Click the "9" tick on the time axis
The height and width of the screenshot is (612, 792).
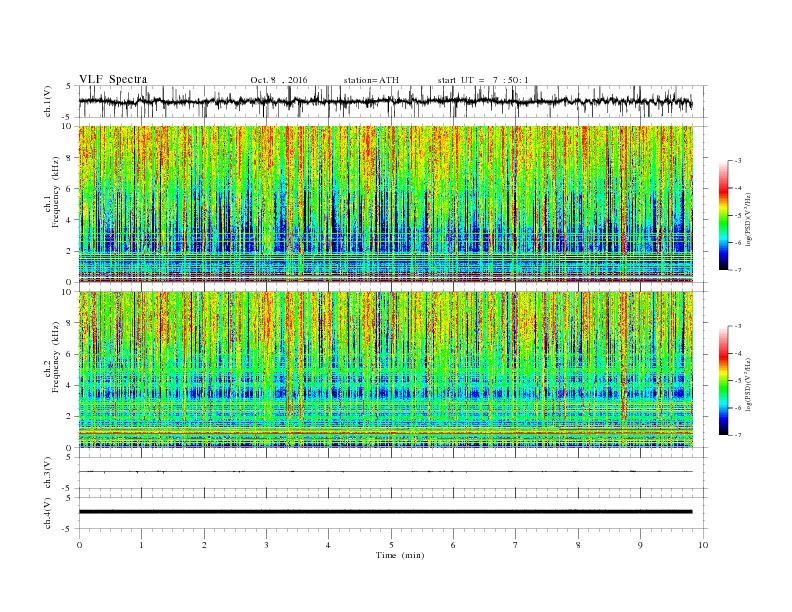[x=640, y=545]
